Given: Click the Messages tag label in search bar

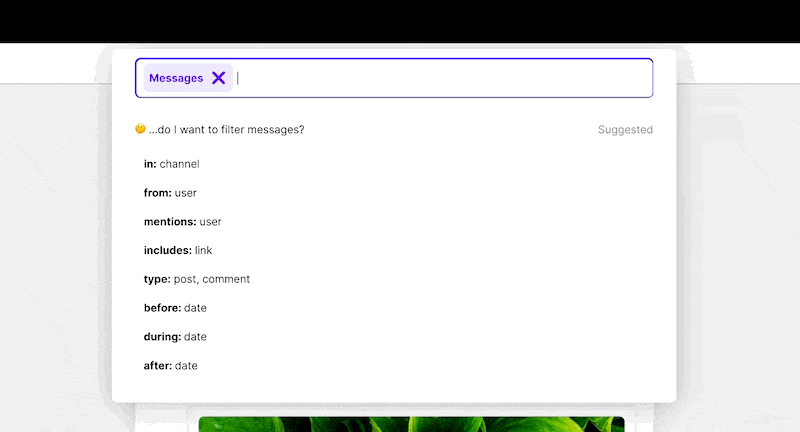Looking at the screenshot, I should click(176, 78).
